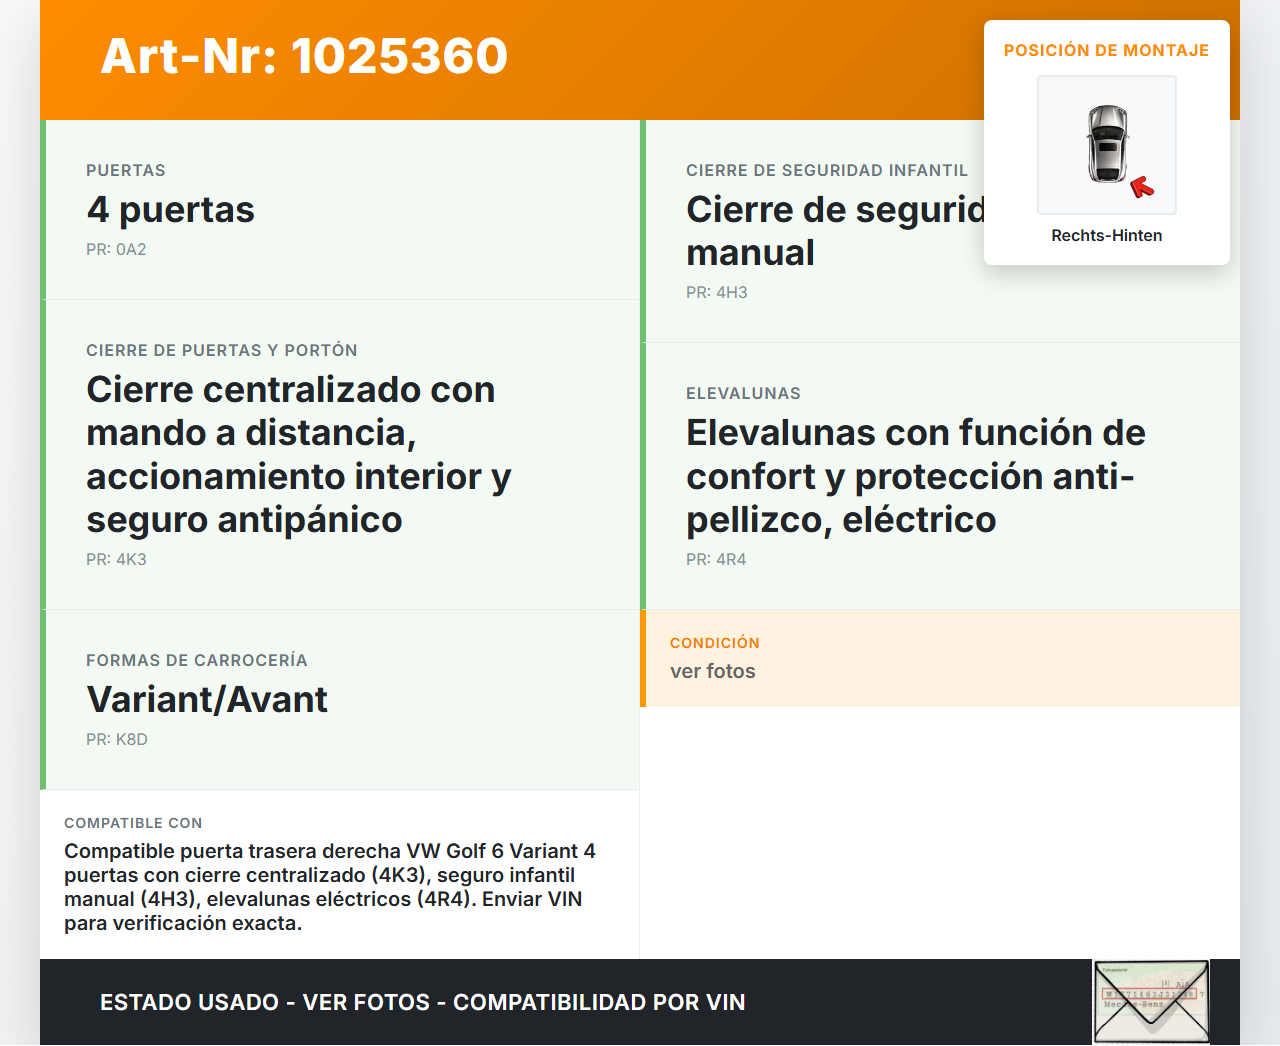Click the PR: K8D code
Viewport: 1280px width, 1046px height.
point(117,740)
